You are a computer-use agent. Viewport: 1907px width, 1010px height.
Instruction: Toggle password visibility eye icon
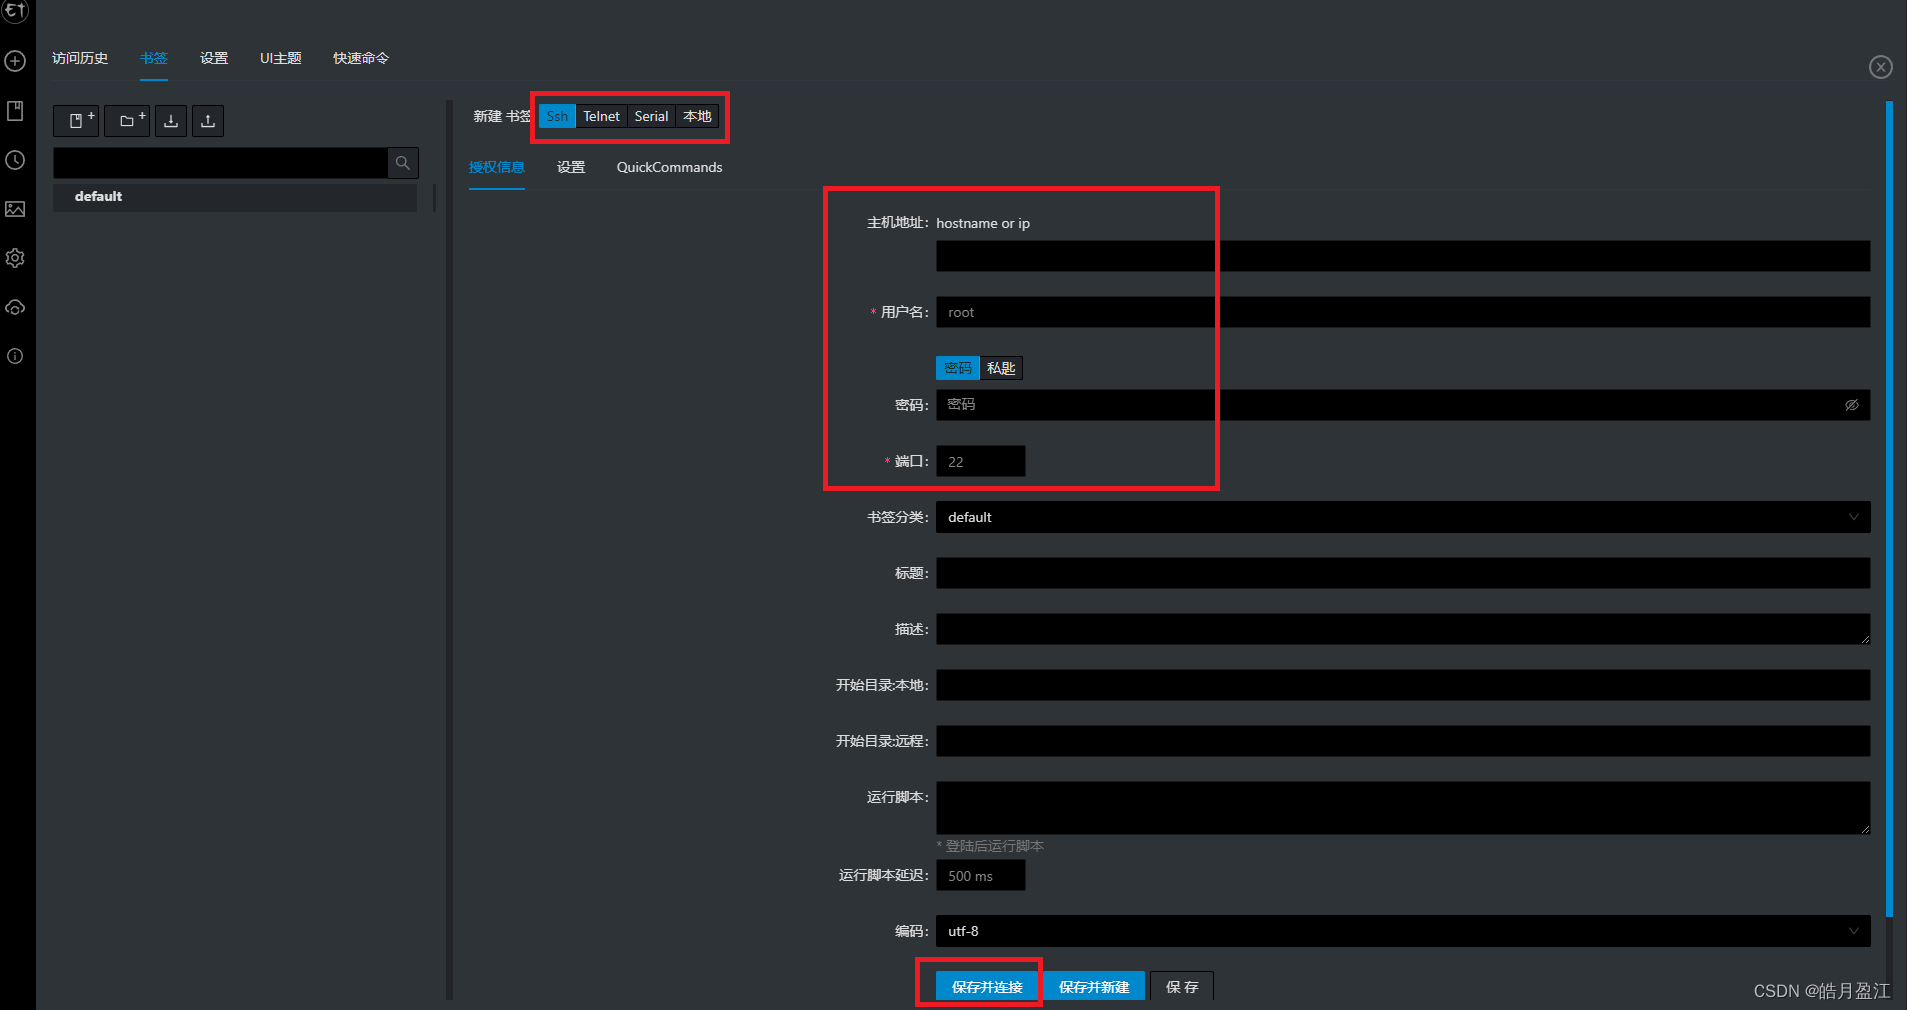[x=1852, y=405]
